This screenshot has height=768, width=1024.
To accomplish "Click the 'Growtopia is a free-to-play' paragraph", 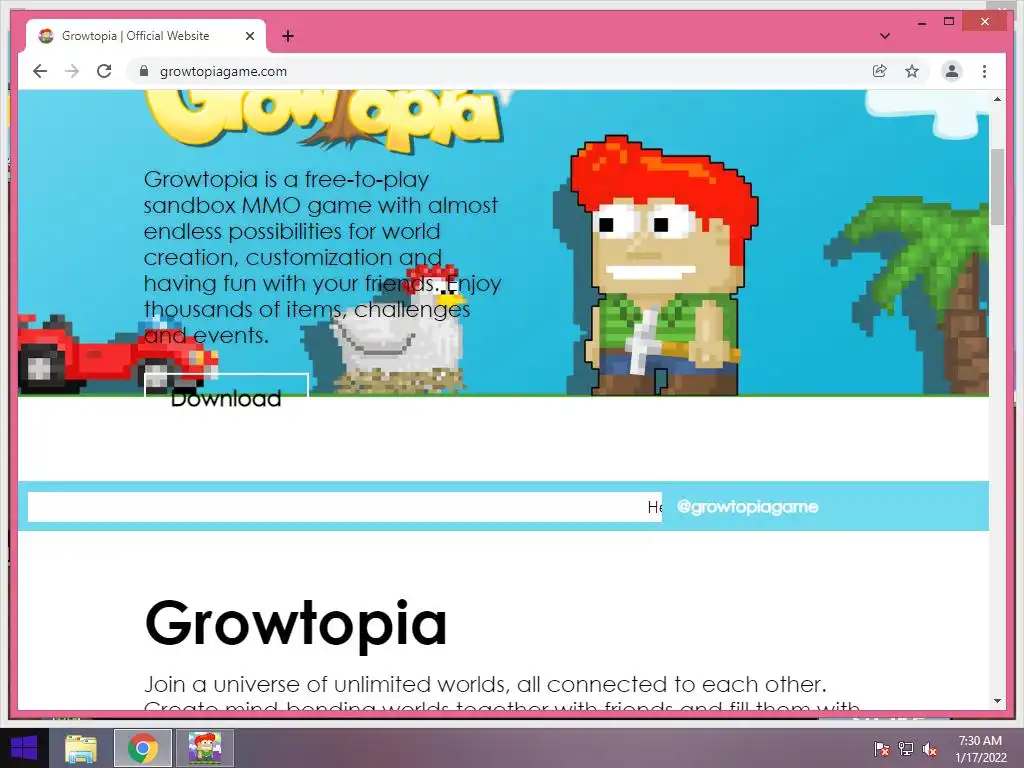I will [x=323, y=257].
